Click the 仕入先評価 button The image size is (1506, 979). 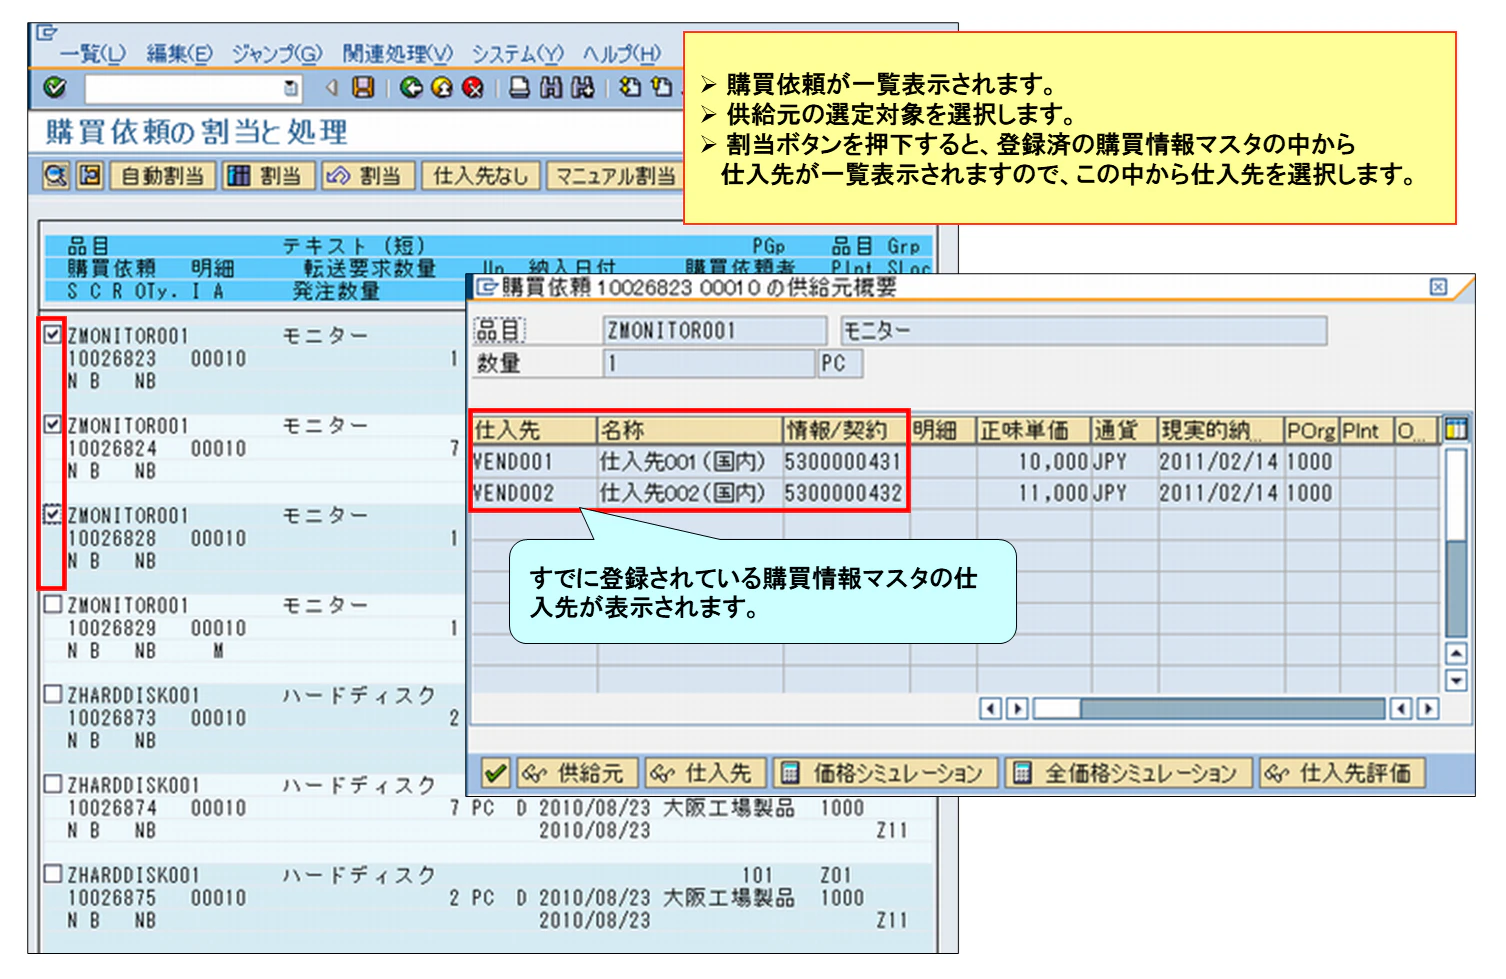click(x=1341, y=773)
